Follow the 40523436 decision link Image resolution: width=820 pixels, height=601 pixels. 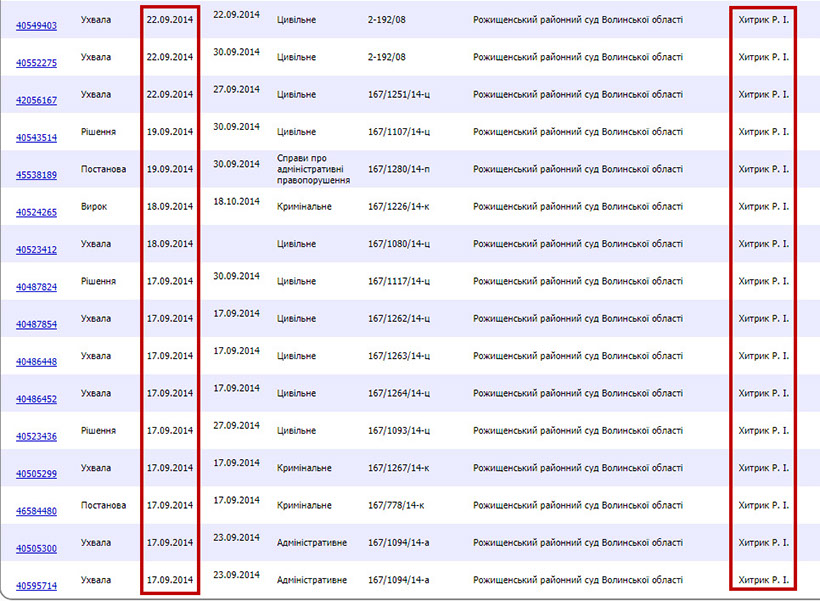tap(36, 436)
